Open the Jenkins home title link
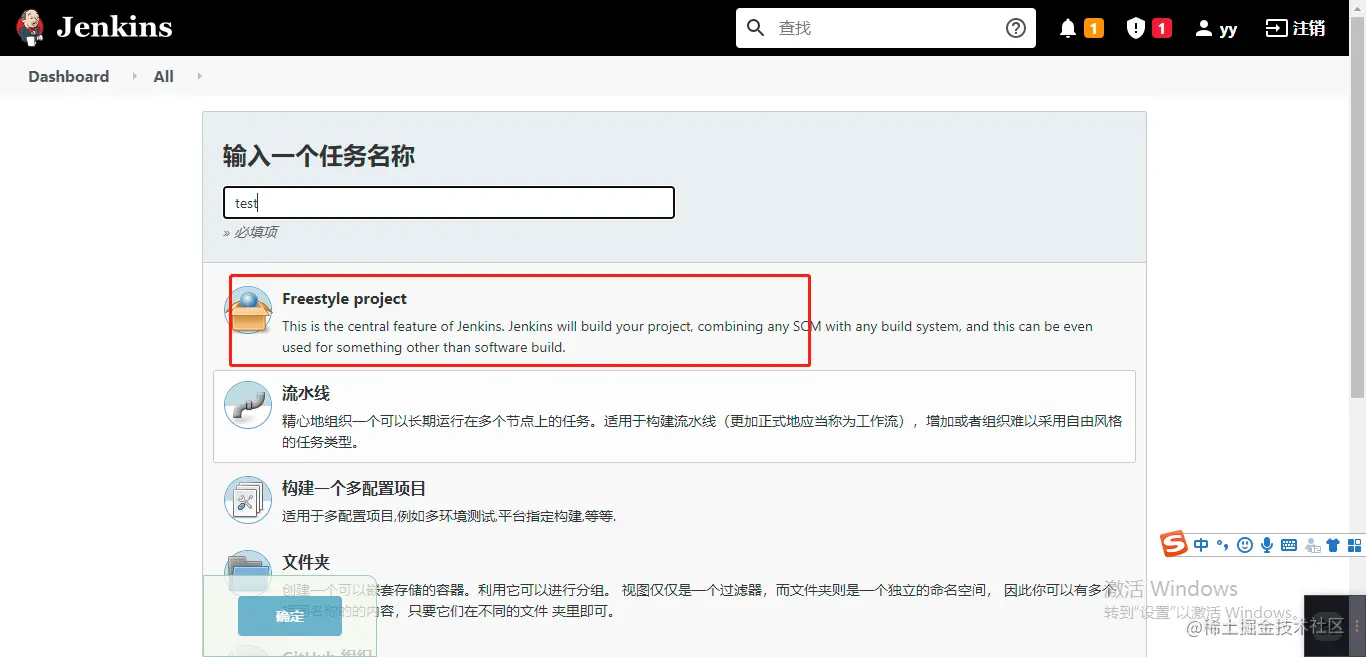 (x=114, y=27)
